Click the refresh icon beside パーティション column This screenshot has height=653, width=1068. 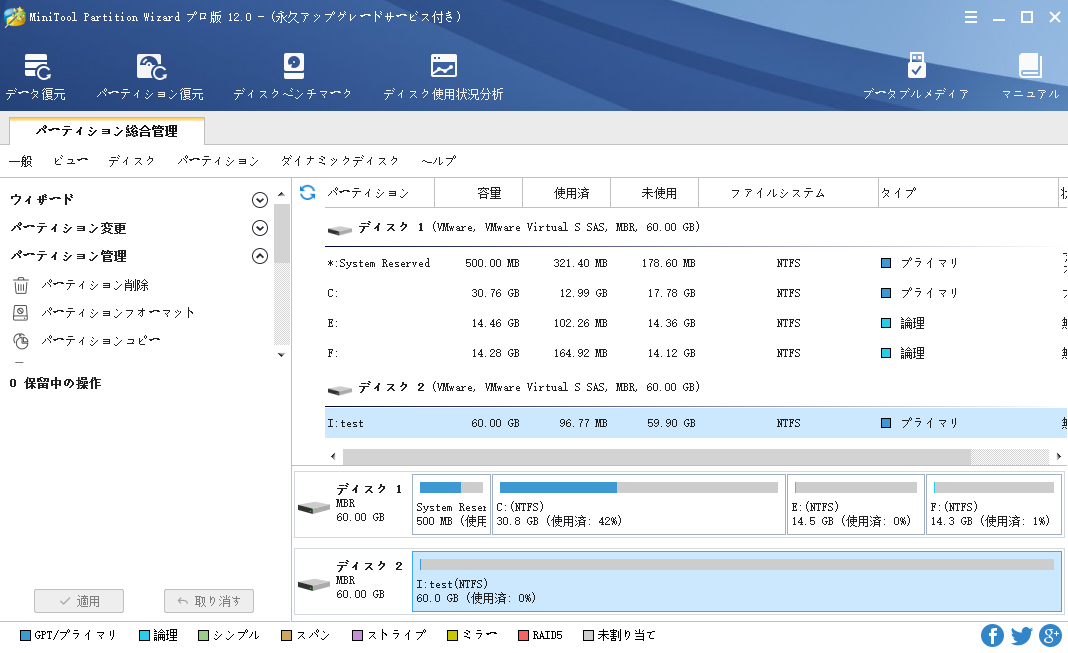click(308, 192)
